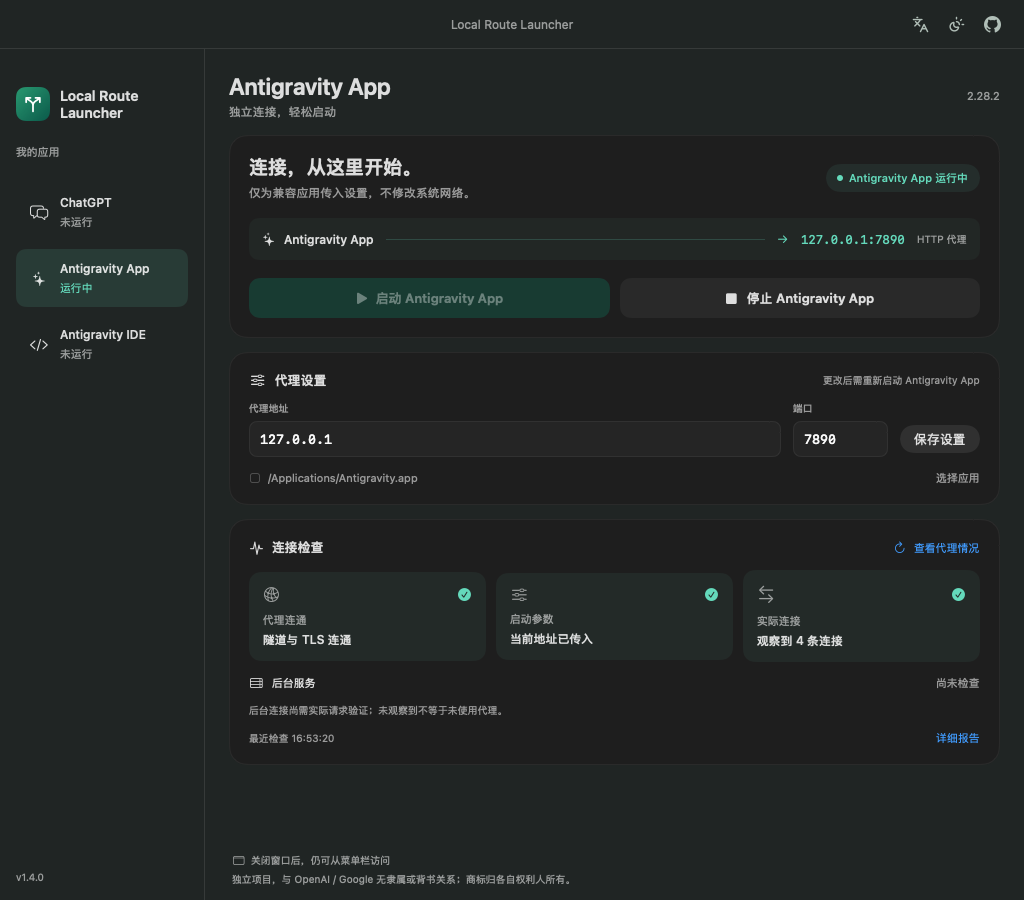The width and height of the screenshot is (1024, 900).
Task: Click the 停止 Antigravity App button
Action: [800, 298]
